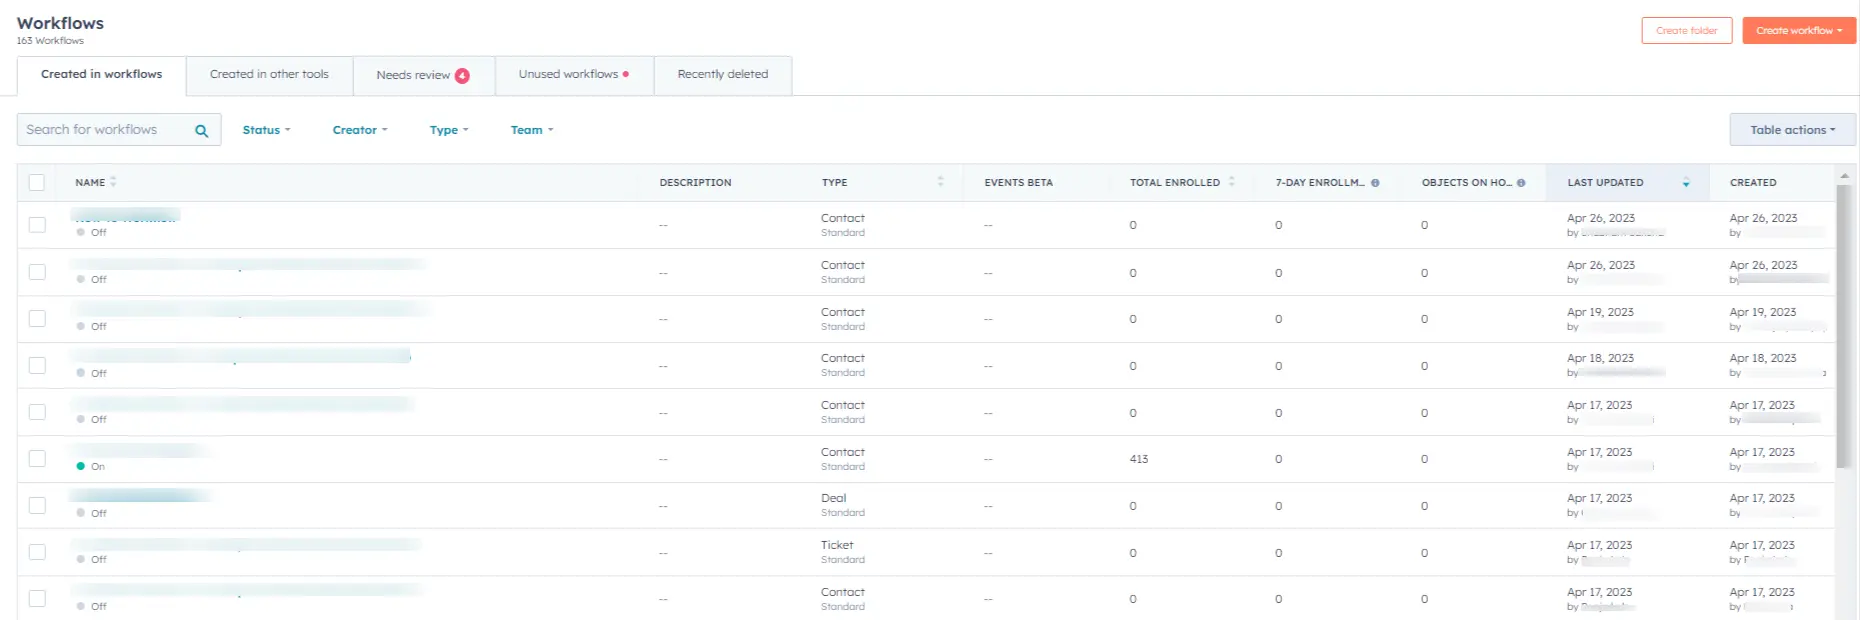Check last visible row checkbox
This screenshot has height=620, width=1860.
[37, 599]
